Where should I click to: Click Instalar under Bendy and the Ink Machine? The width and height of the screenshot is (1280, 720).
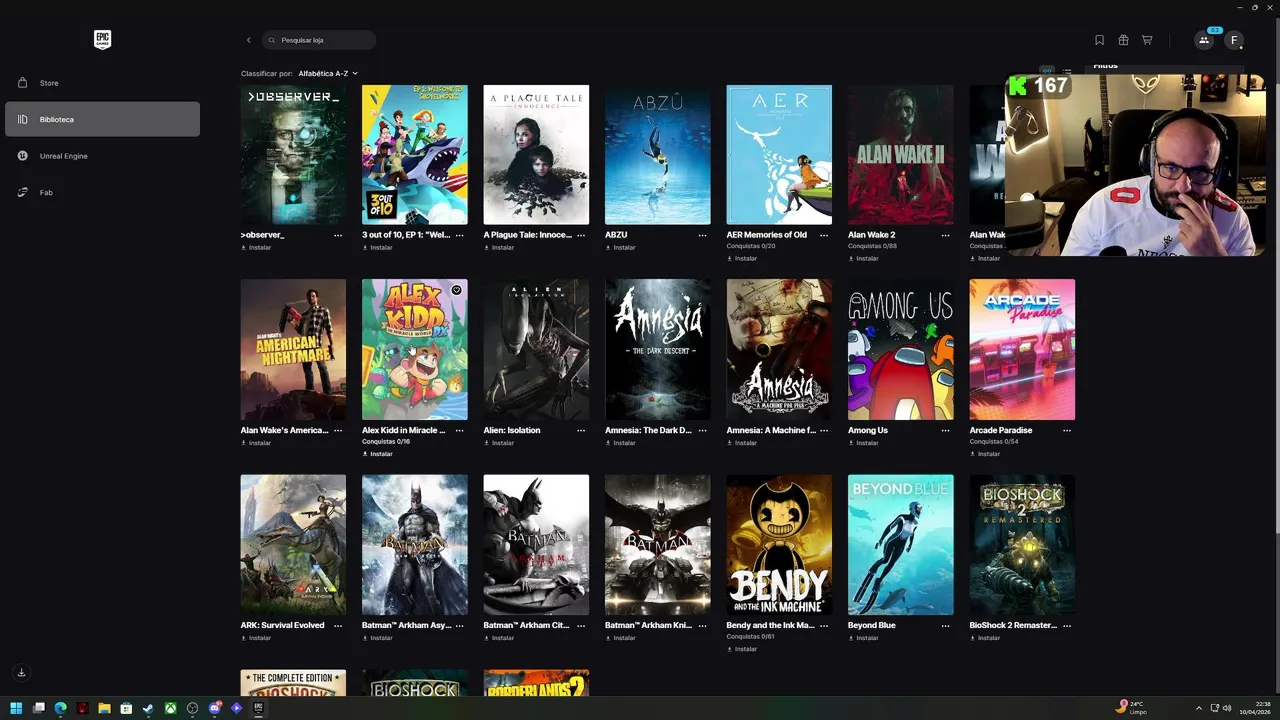click(741, 648)
